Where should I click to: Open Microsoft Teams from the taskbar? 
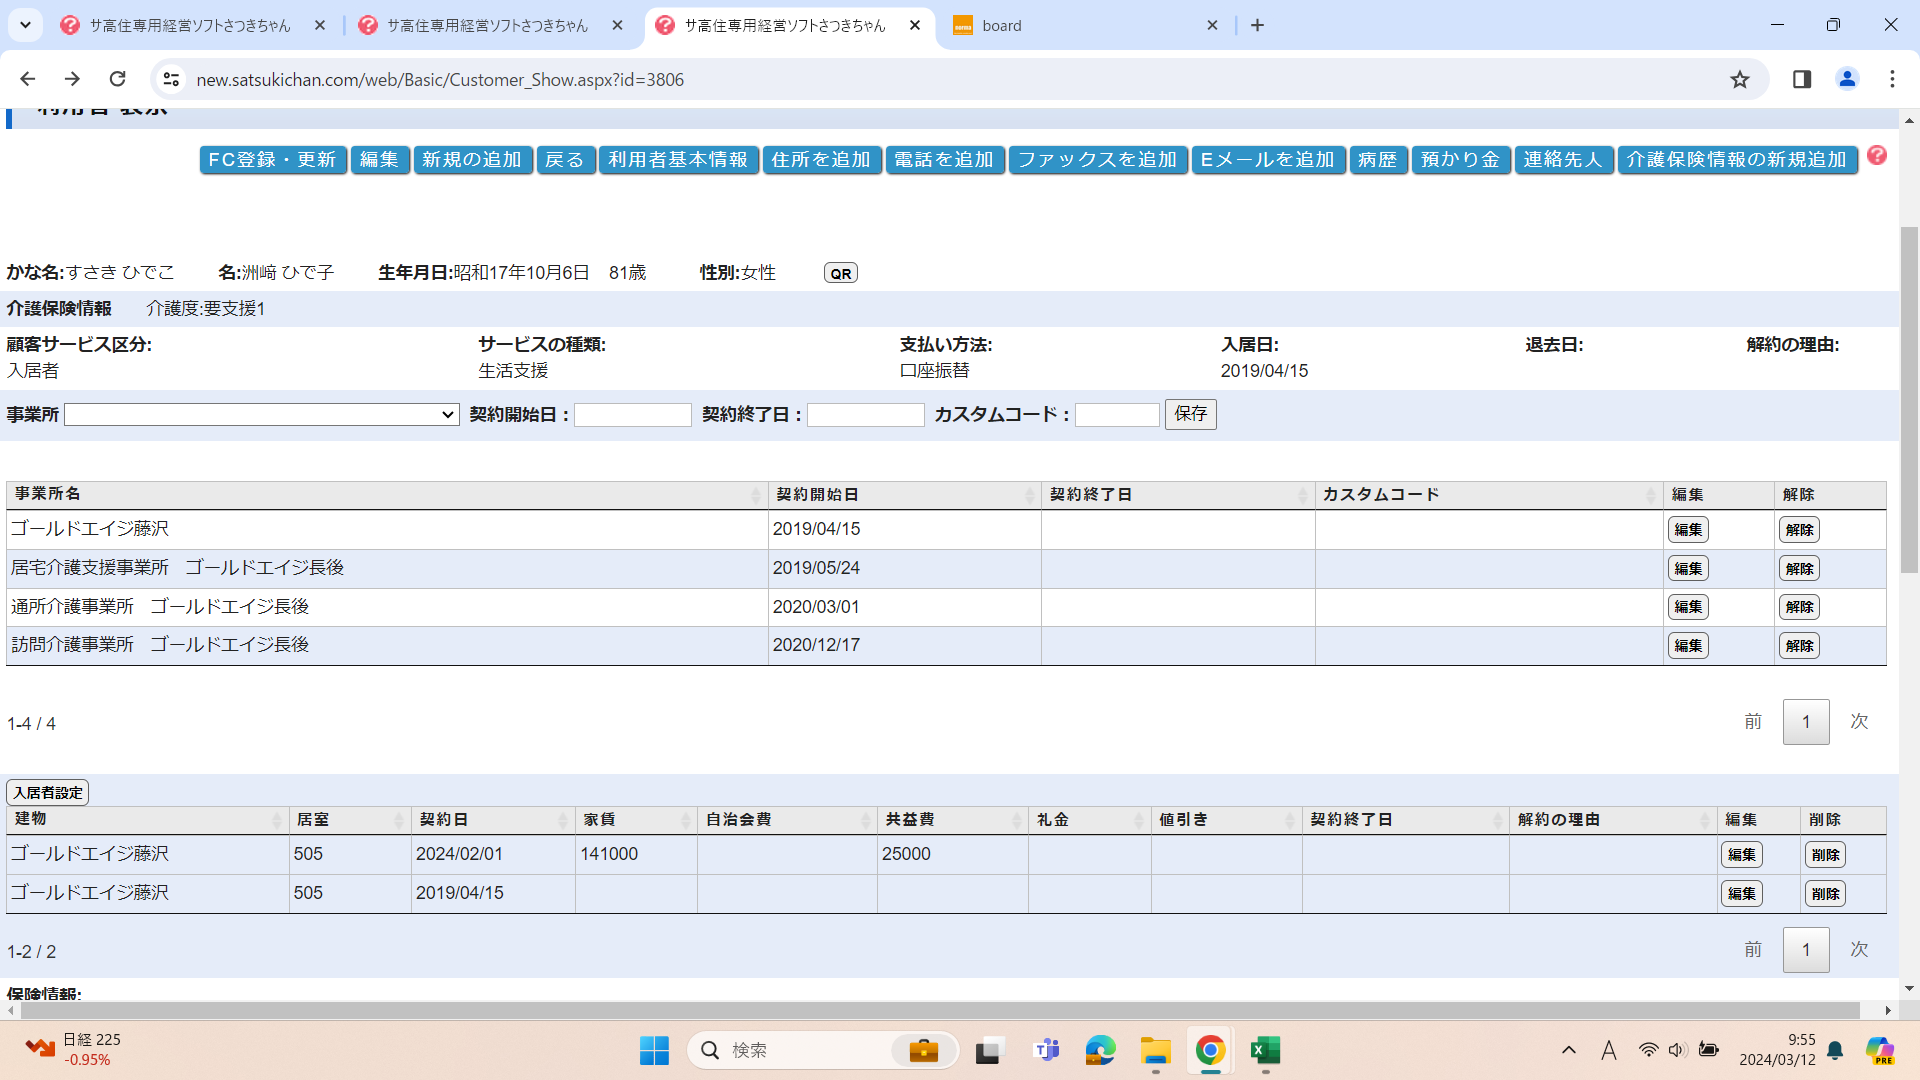click(x=1046, y=1050)
